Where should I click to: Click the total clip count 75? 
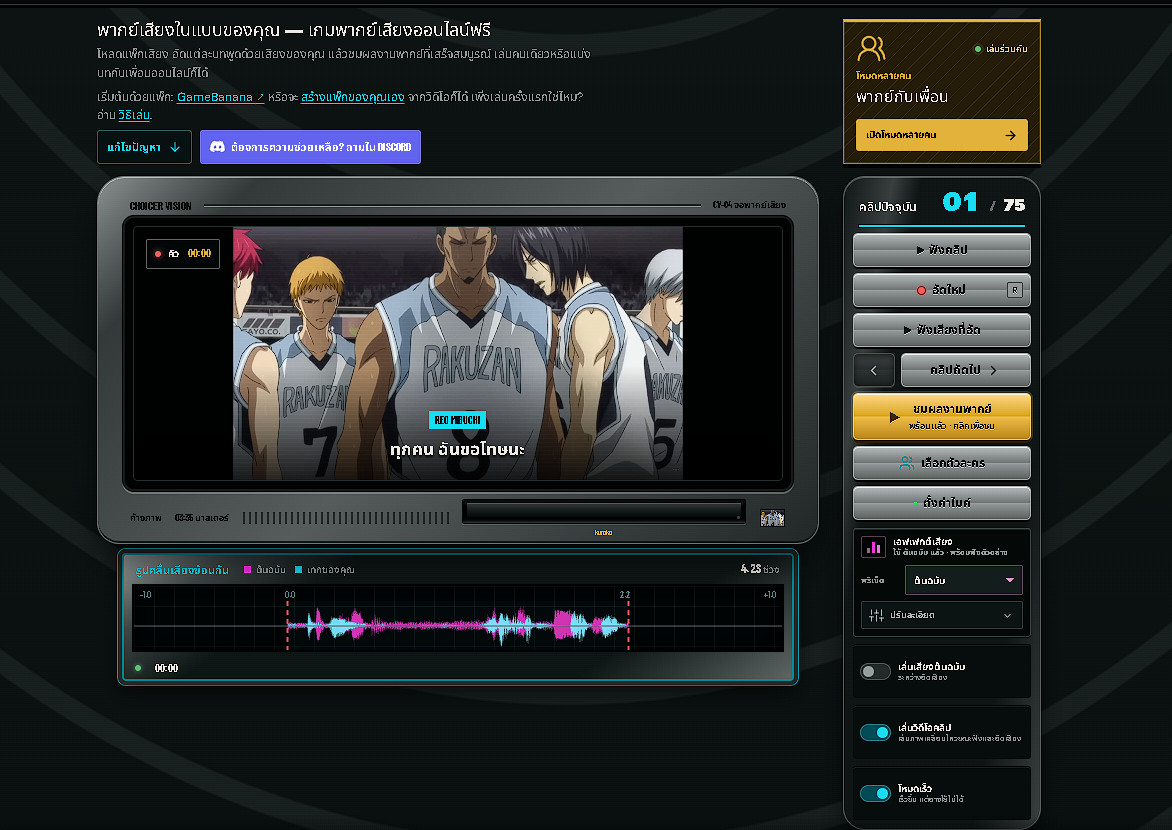tap(1014, 205)
